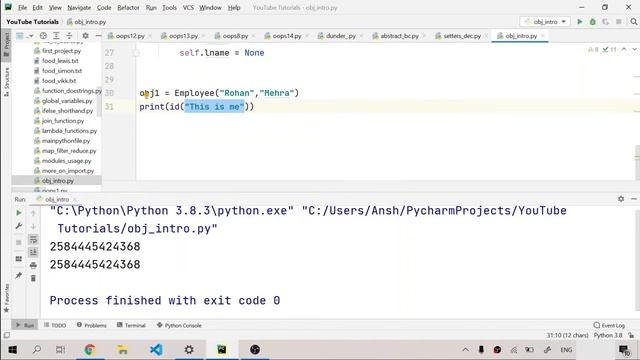Open the VCS menu

pyautogui.click(x=188, y=8)
